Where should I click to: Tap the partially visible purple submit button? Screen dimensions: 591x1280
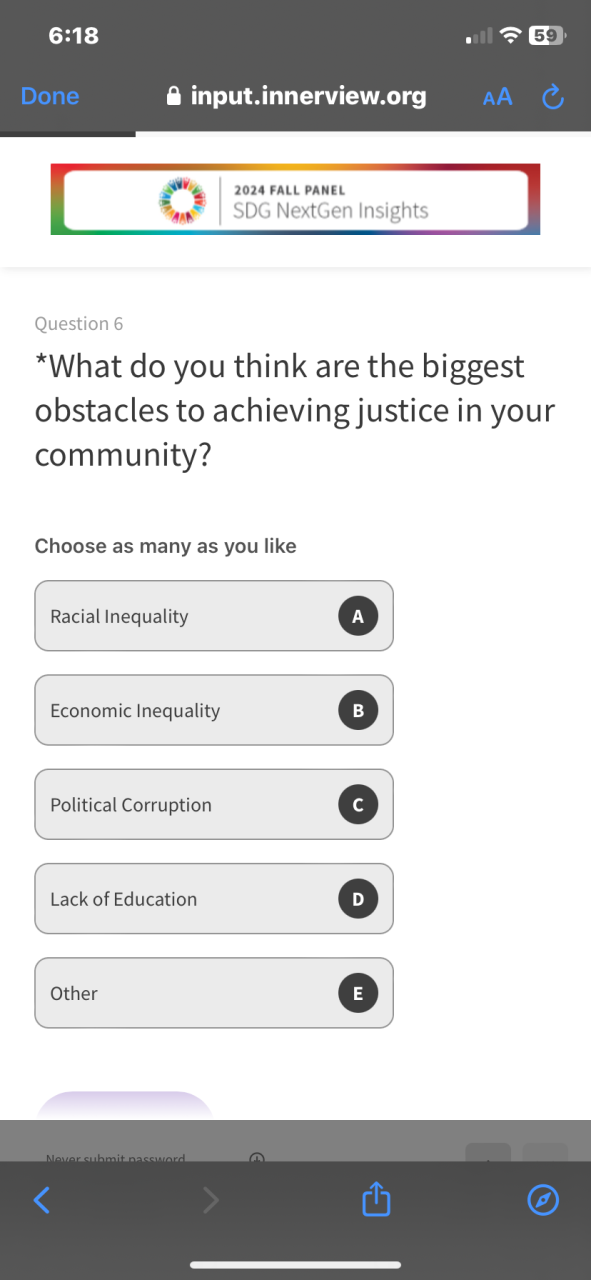click(125, 1106)
